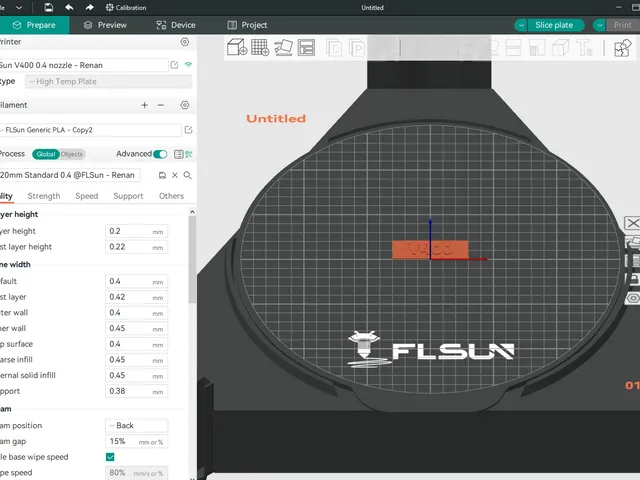Click the Slice plate button
Image resolution: width=640 pixels, height=480 pixels.
[554, 25]
